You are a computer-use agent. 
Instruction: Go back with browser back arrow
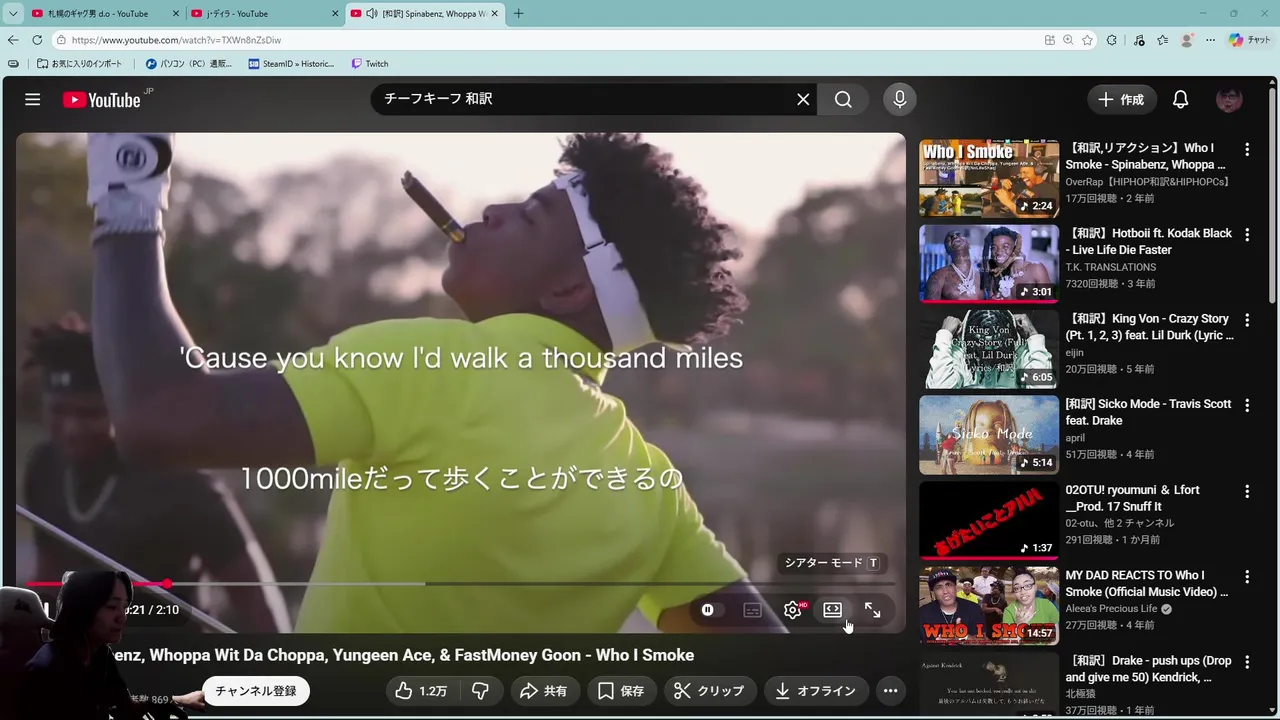13,40
